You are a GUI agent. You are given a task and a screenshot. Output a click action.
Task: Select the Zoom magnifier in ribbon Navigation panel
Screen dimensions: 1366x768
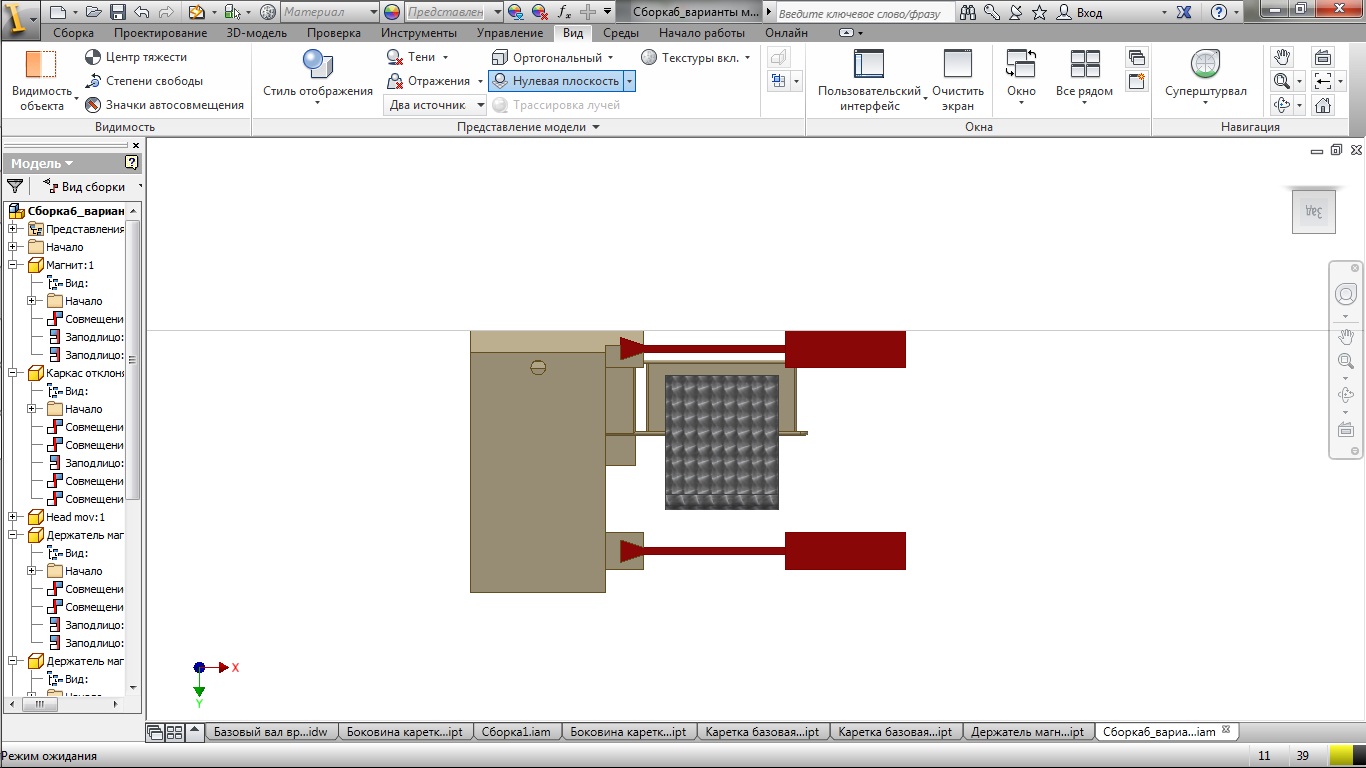click(1281, 81)
